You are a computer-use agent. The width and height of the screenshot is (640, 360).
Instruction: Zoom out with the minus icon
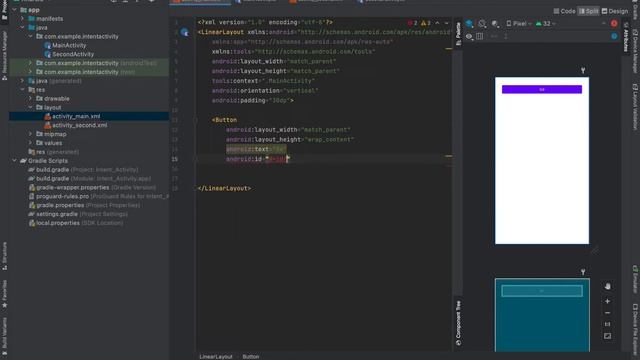(x=607, y=313)
